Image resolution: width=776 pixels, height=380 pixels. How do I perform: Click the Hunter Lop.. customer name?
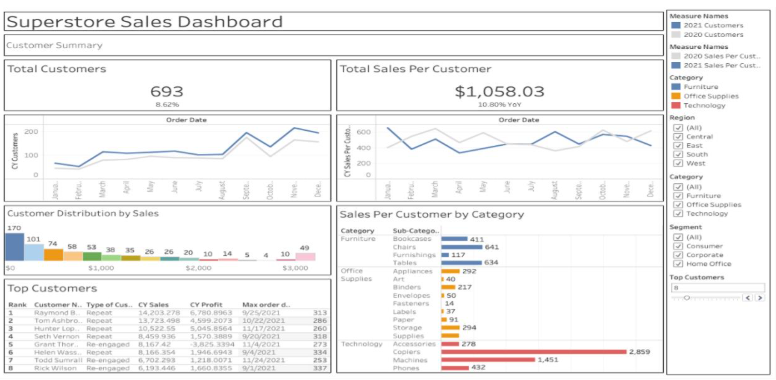(57, 329)
